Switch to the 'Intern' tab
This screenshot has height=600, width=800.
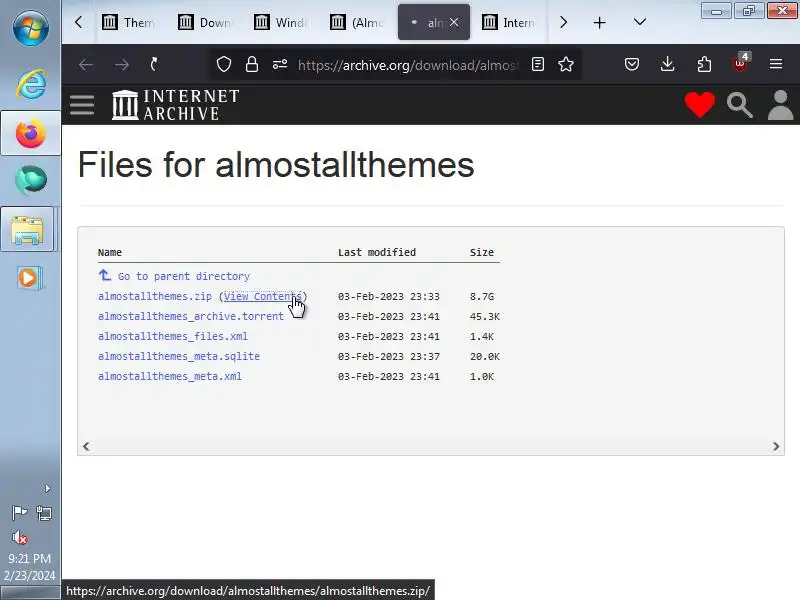[509, 22]
